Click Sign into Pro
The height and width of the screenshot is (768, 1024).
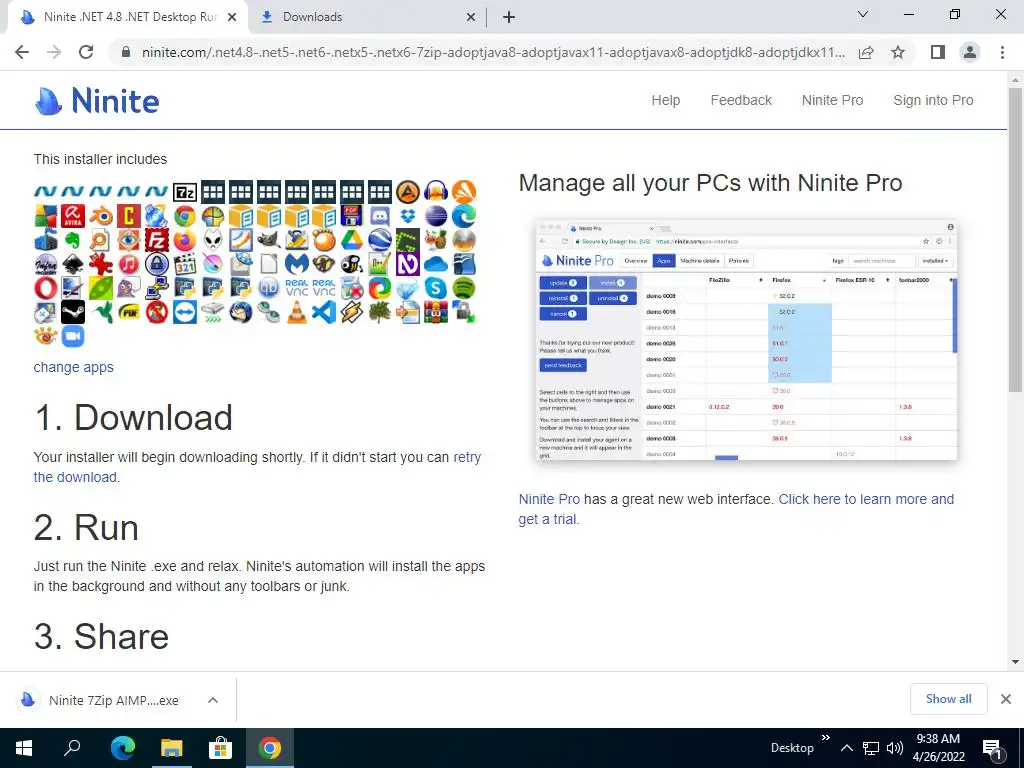pyautogui.click(x=933, y=100)
